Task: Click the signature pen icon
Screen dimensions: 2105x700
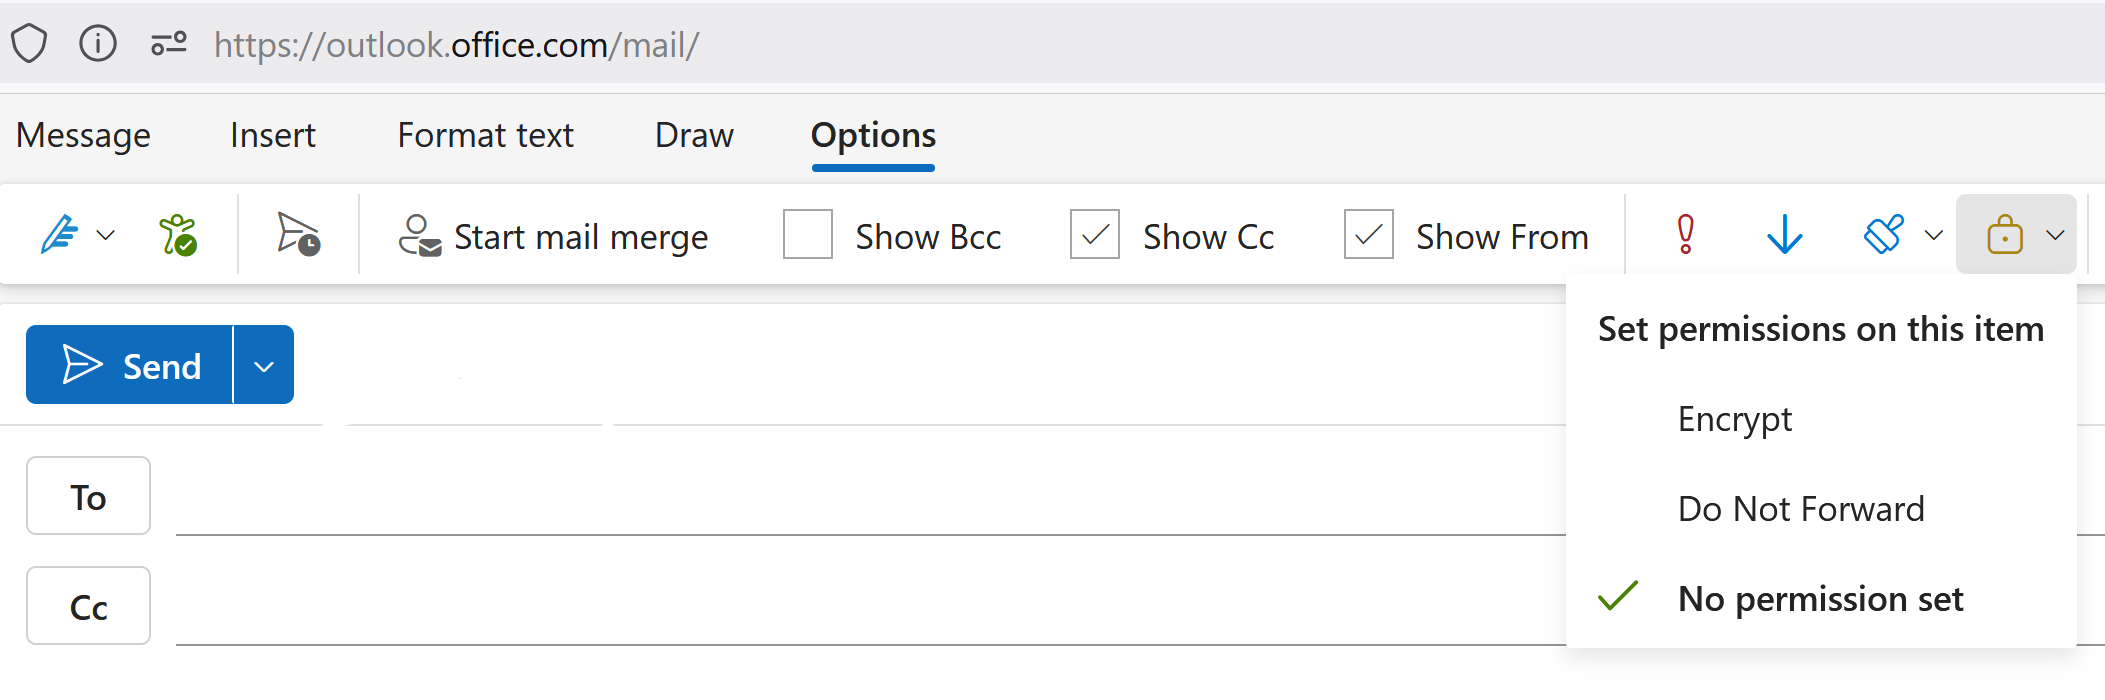Action: [59, 235]
